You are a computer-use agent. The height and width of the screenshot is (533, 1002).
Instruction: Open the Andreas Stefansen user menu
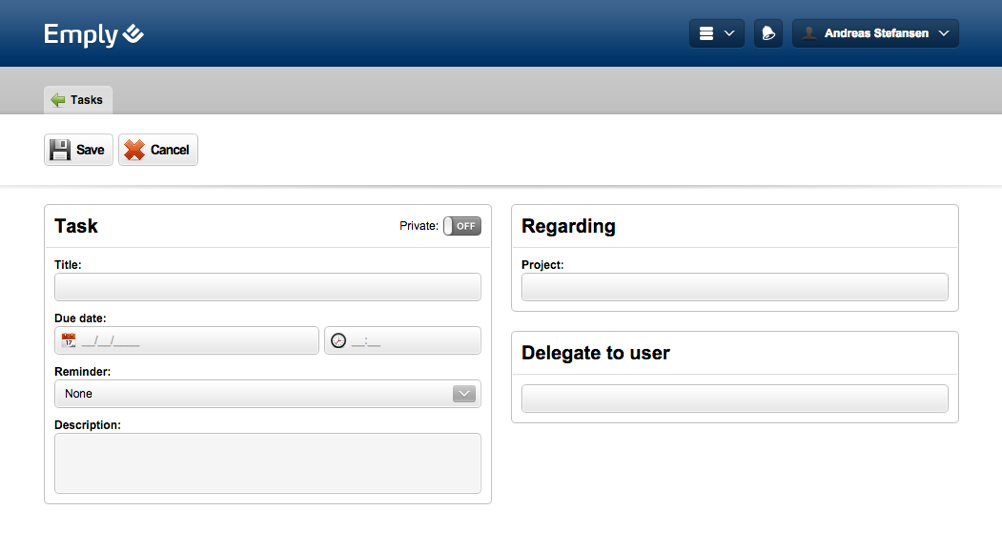[876, 34]
